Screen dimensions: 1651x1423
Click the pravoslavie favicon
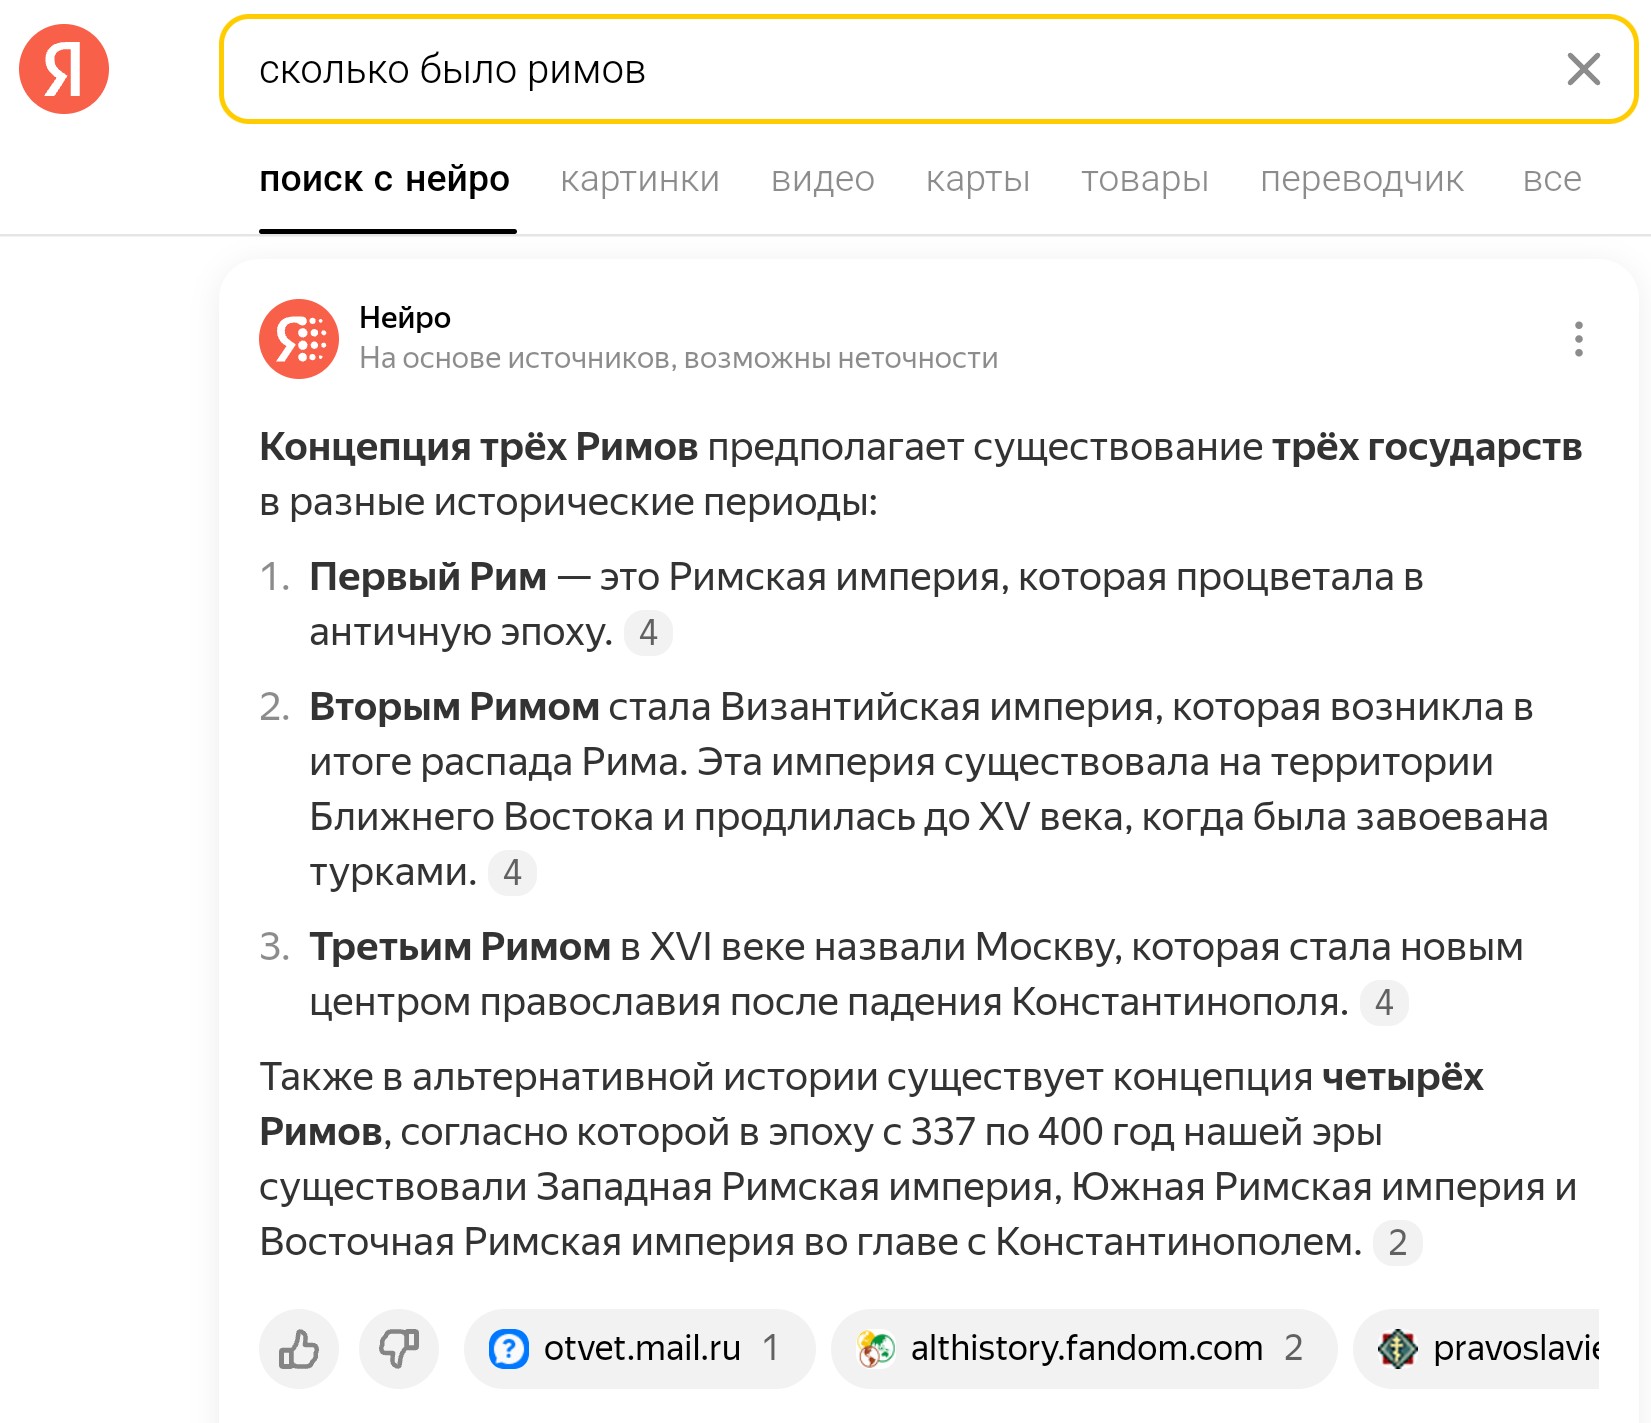point(1398,1349)
